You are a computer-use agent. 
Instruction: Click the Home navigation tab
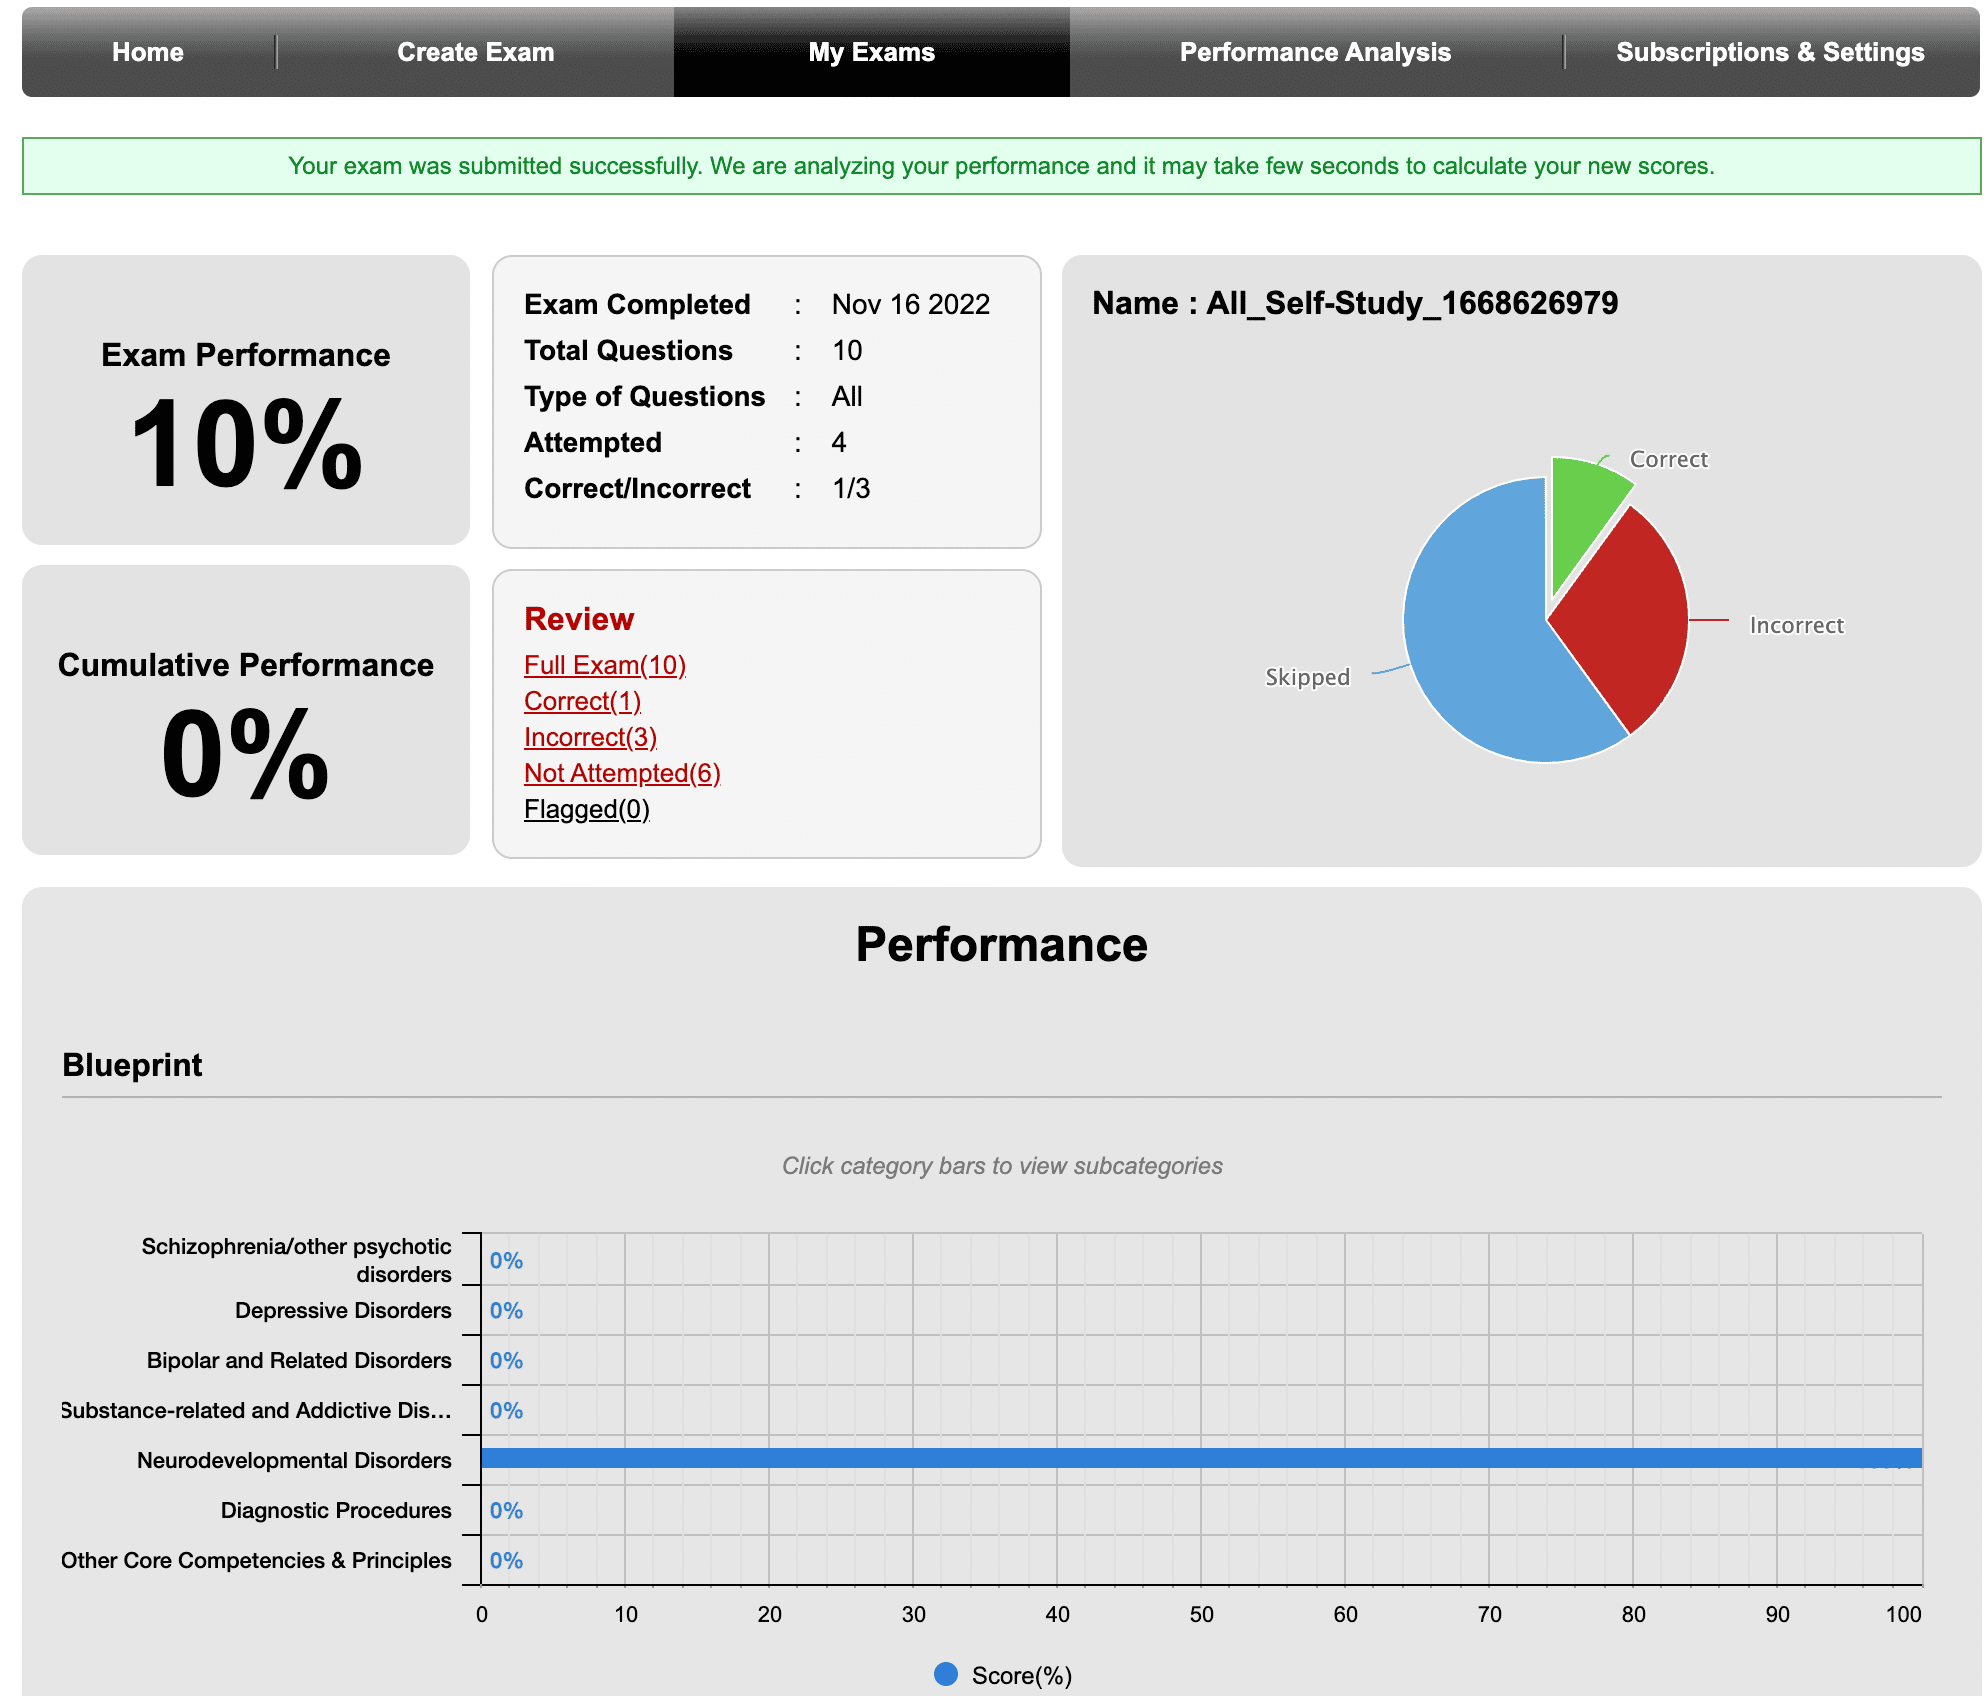click(x=148, y=50)
